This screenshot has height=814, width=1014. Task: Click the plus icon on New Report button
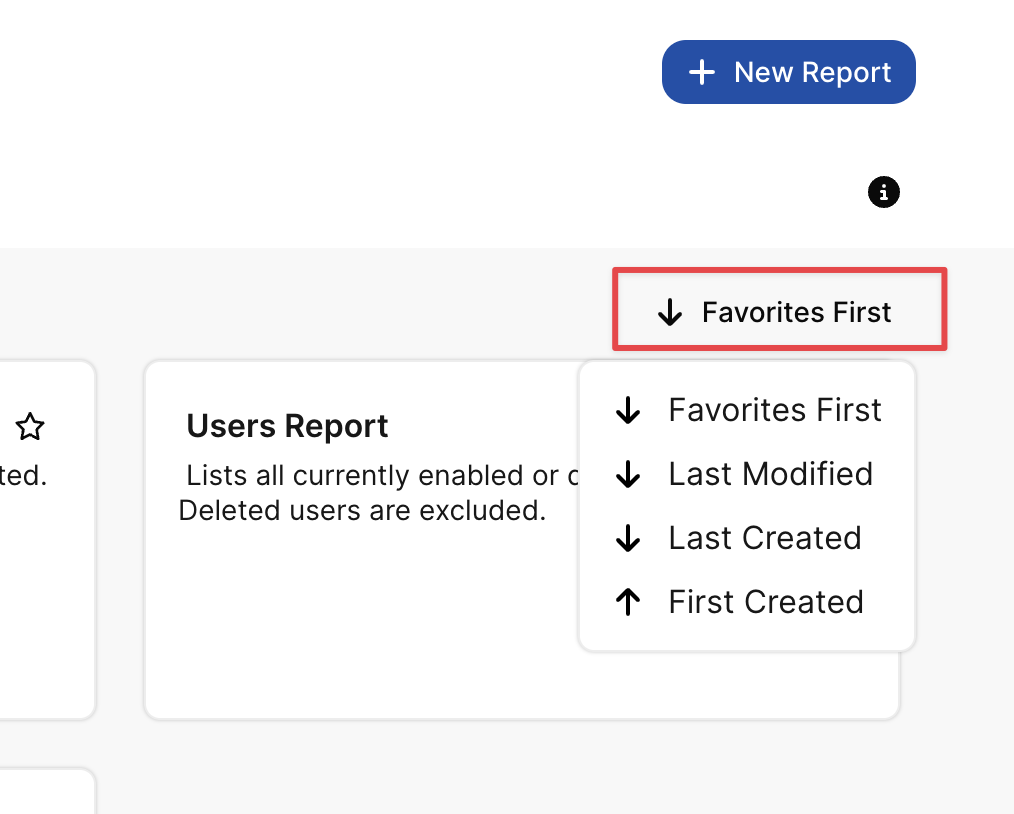[x=702, y=71]
